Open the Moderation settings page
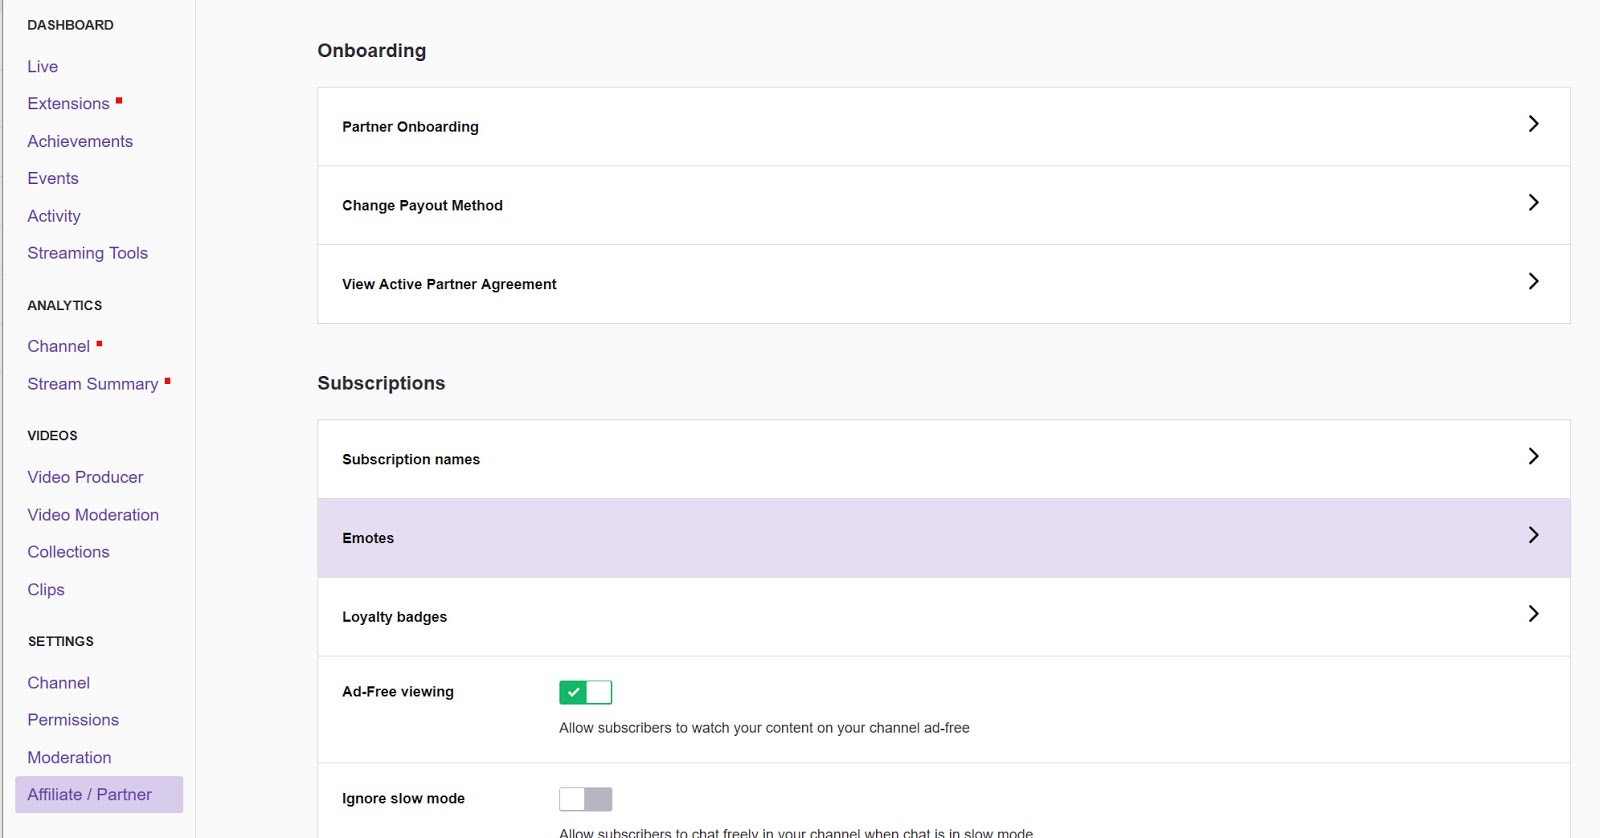The height and width of the screenshot is (838, 1600). [x=69, y=758]
